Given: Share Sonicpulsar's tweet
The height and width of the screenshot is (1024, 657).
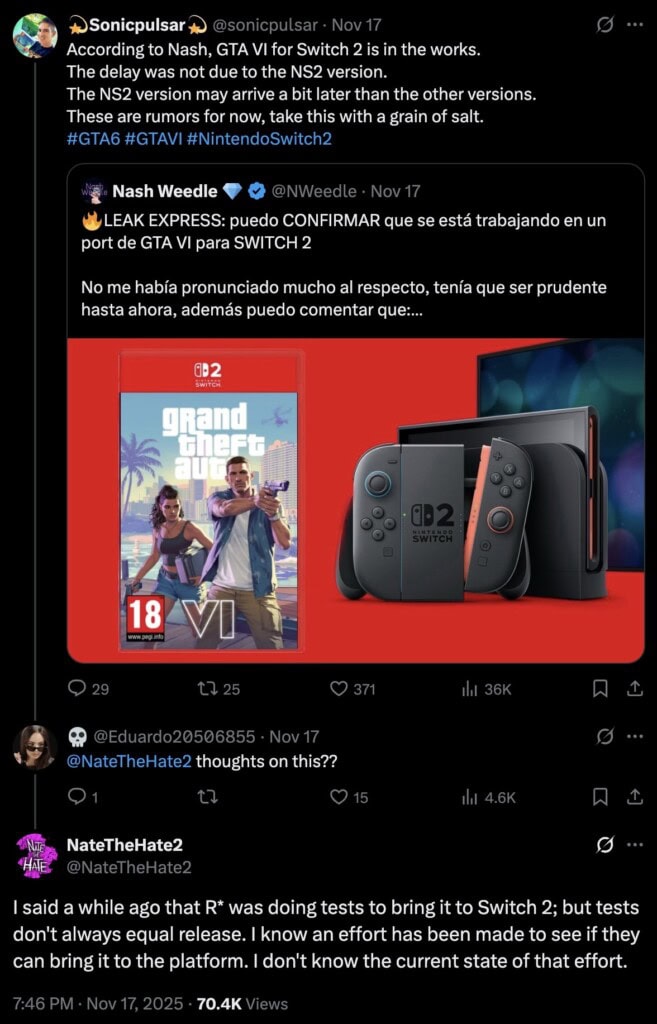Looking at the screenshot, I should [x=635, y=688].
